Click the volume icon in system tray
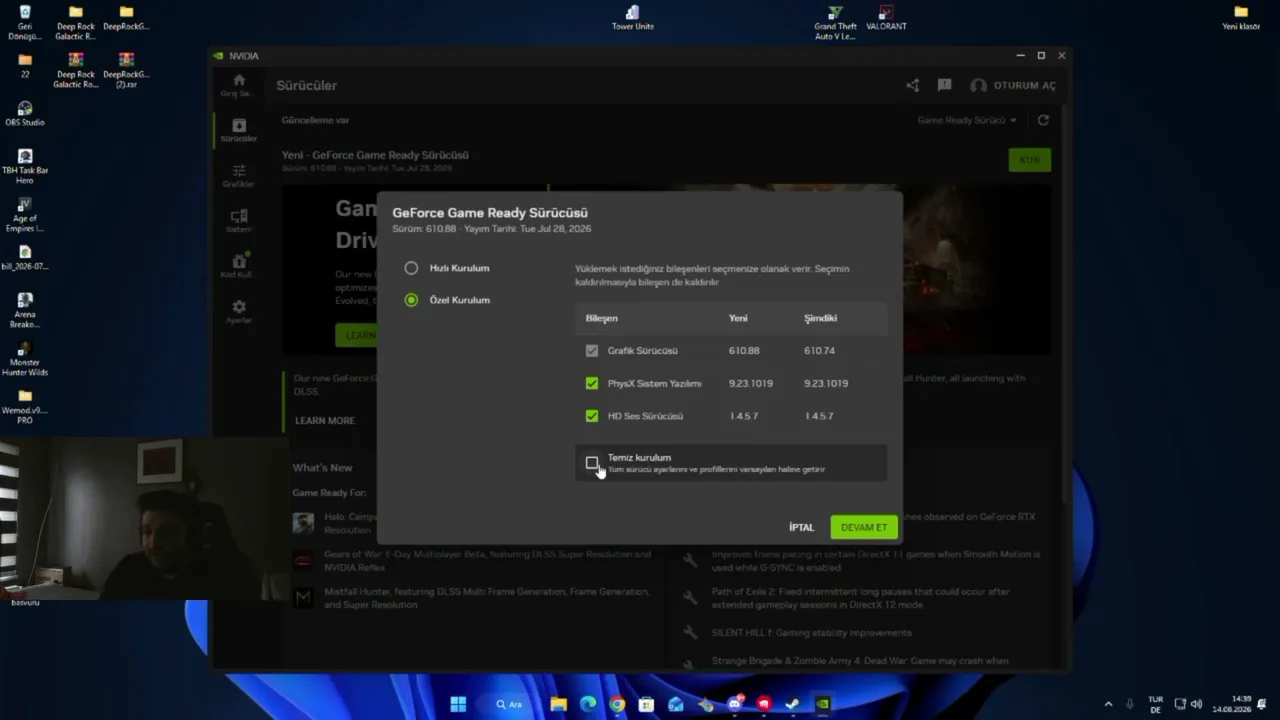This screenshot has width=1280, height=720. pos(1196,704)
